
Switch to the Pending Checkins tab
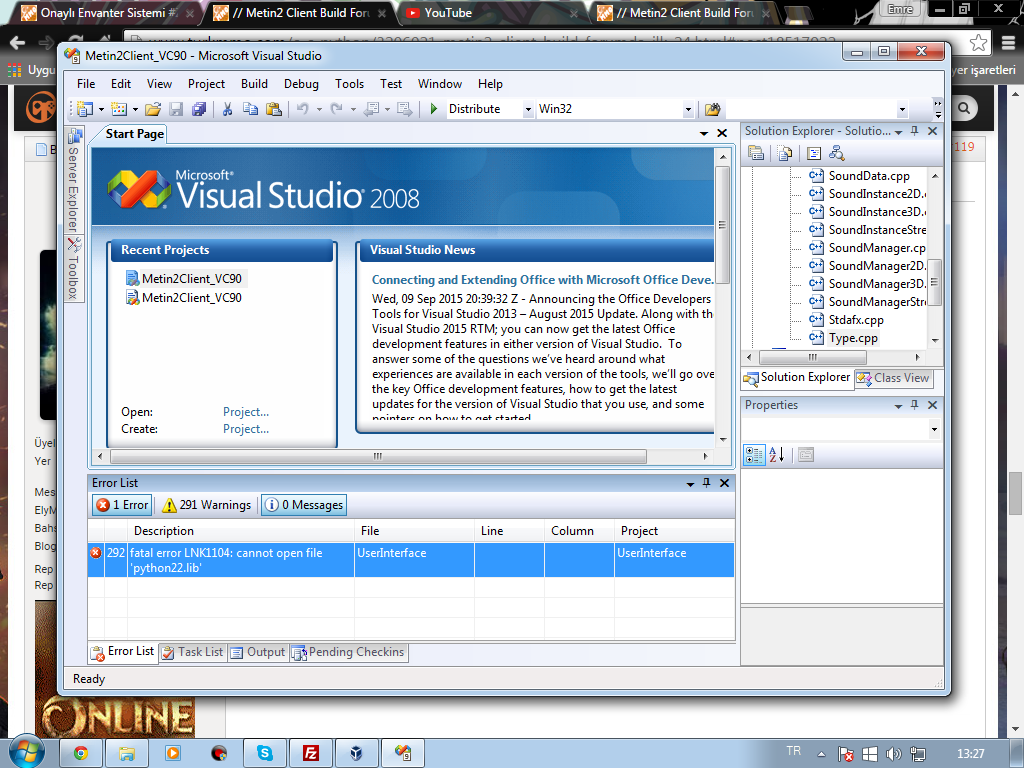(x=349, y=652)
